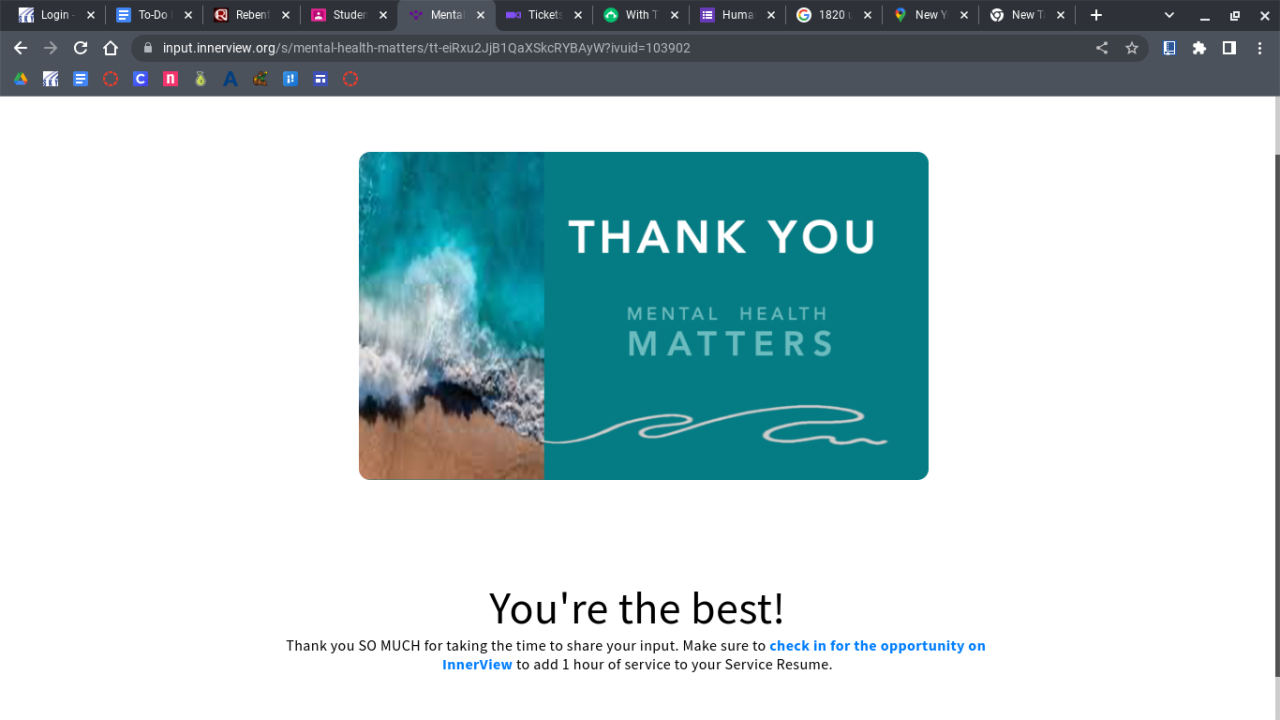Close the Login tab
The height and width of the screenshot is (720, 1280).
tap(90, 15)
